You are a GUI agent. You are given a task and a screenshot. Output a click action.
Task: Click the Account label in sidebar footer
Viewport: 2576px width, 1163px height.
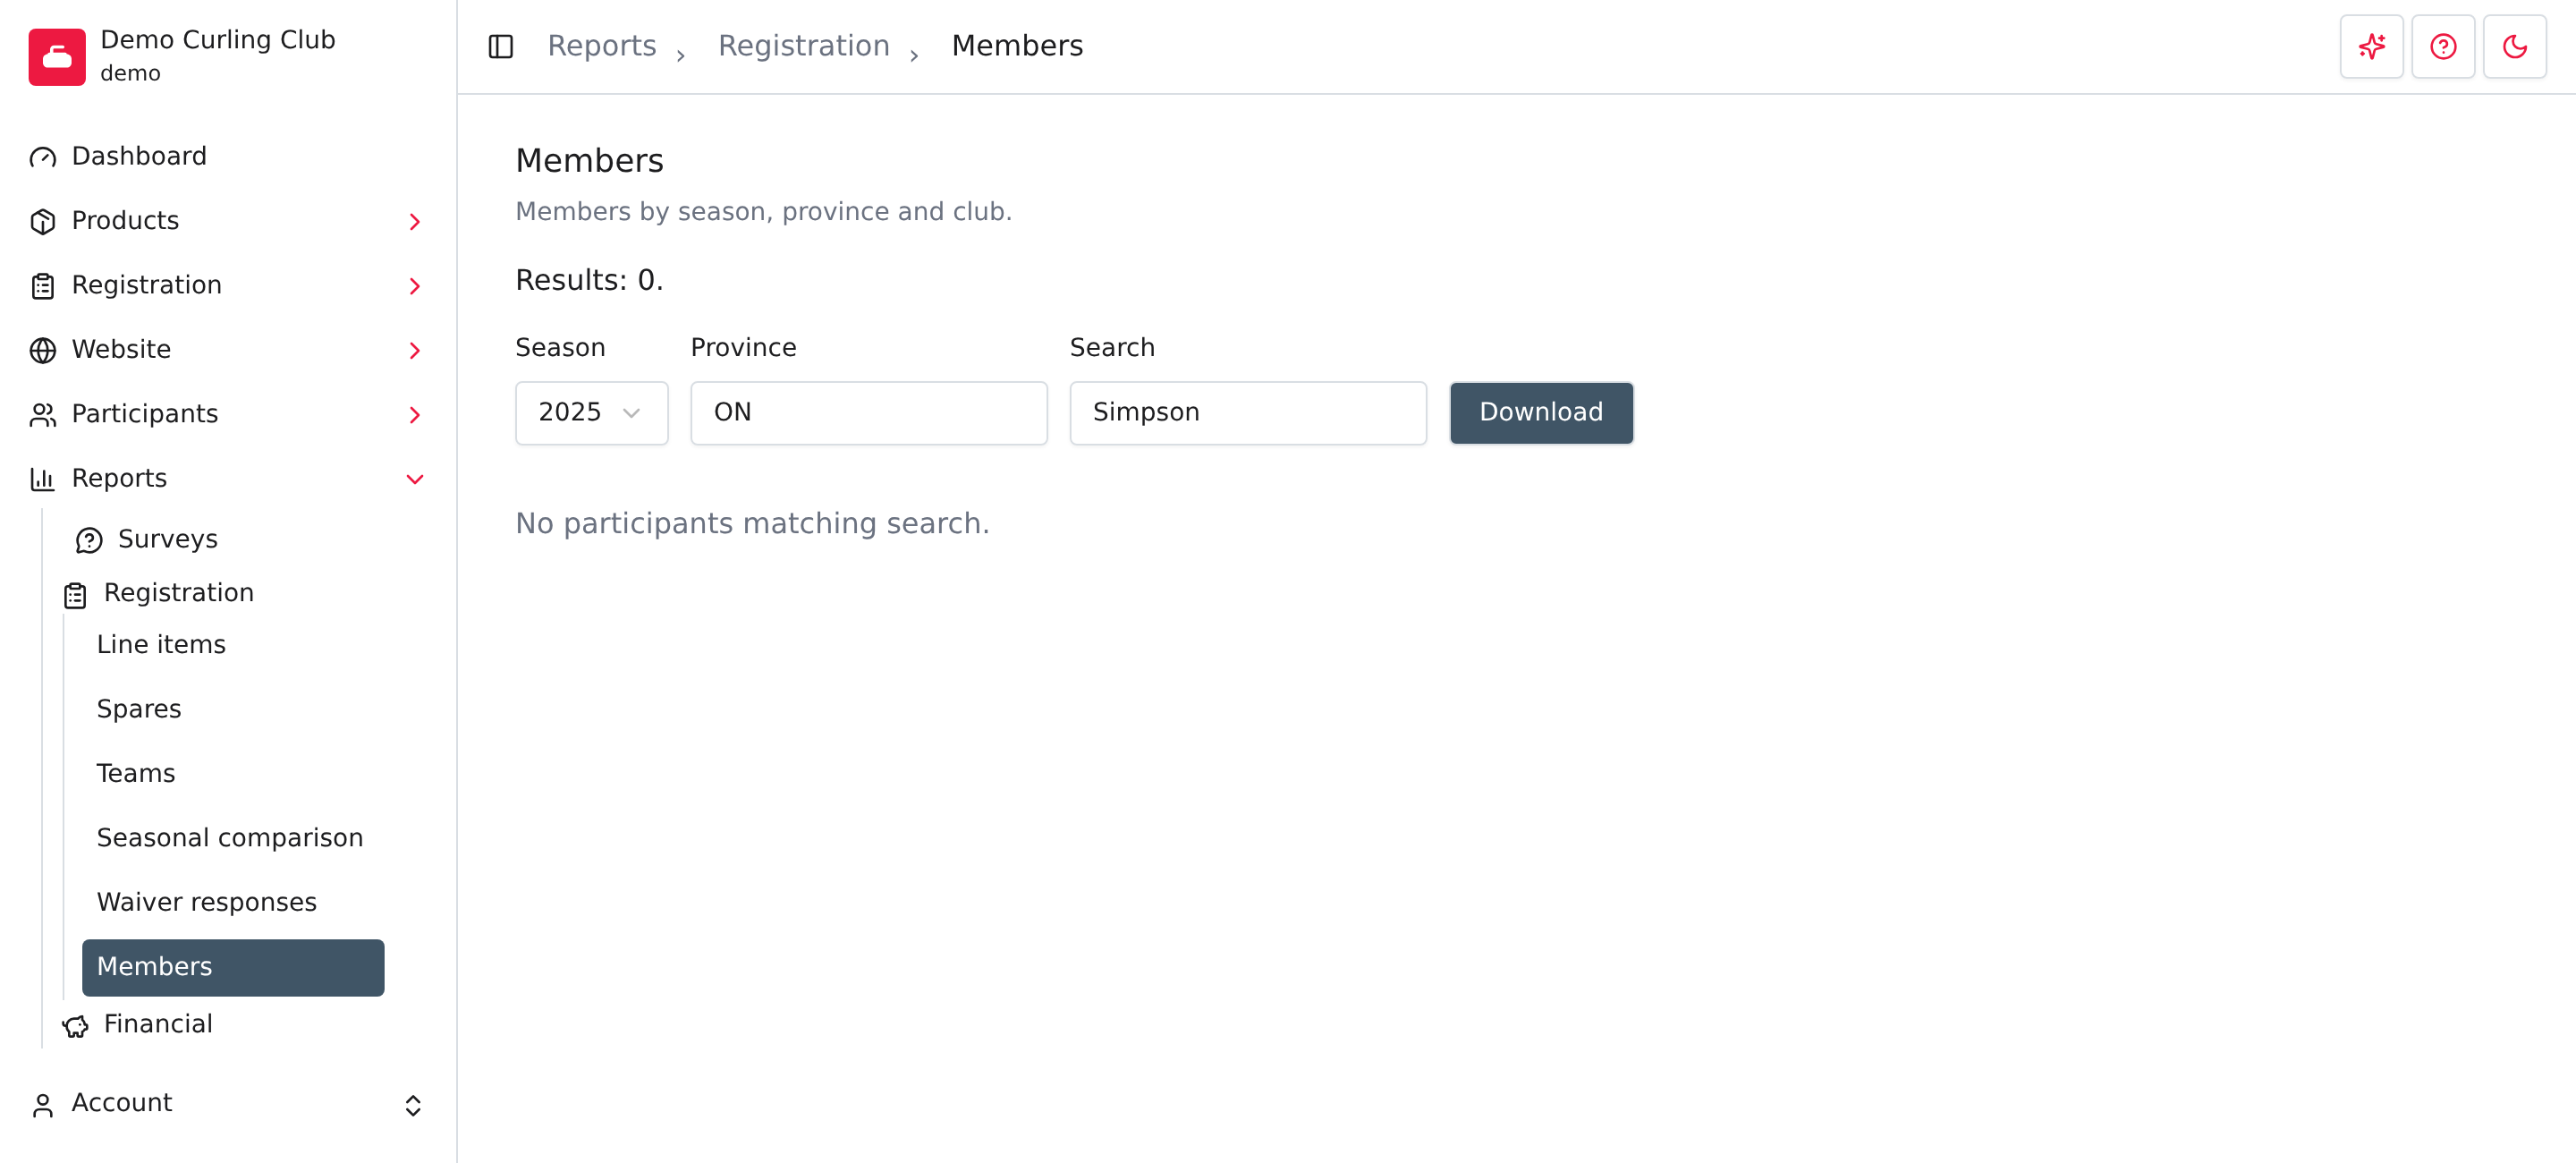[x=122, y=1103]
